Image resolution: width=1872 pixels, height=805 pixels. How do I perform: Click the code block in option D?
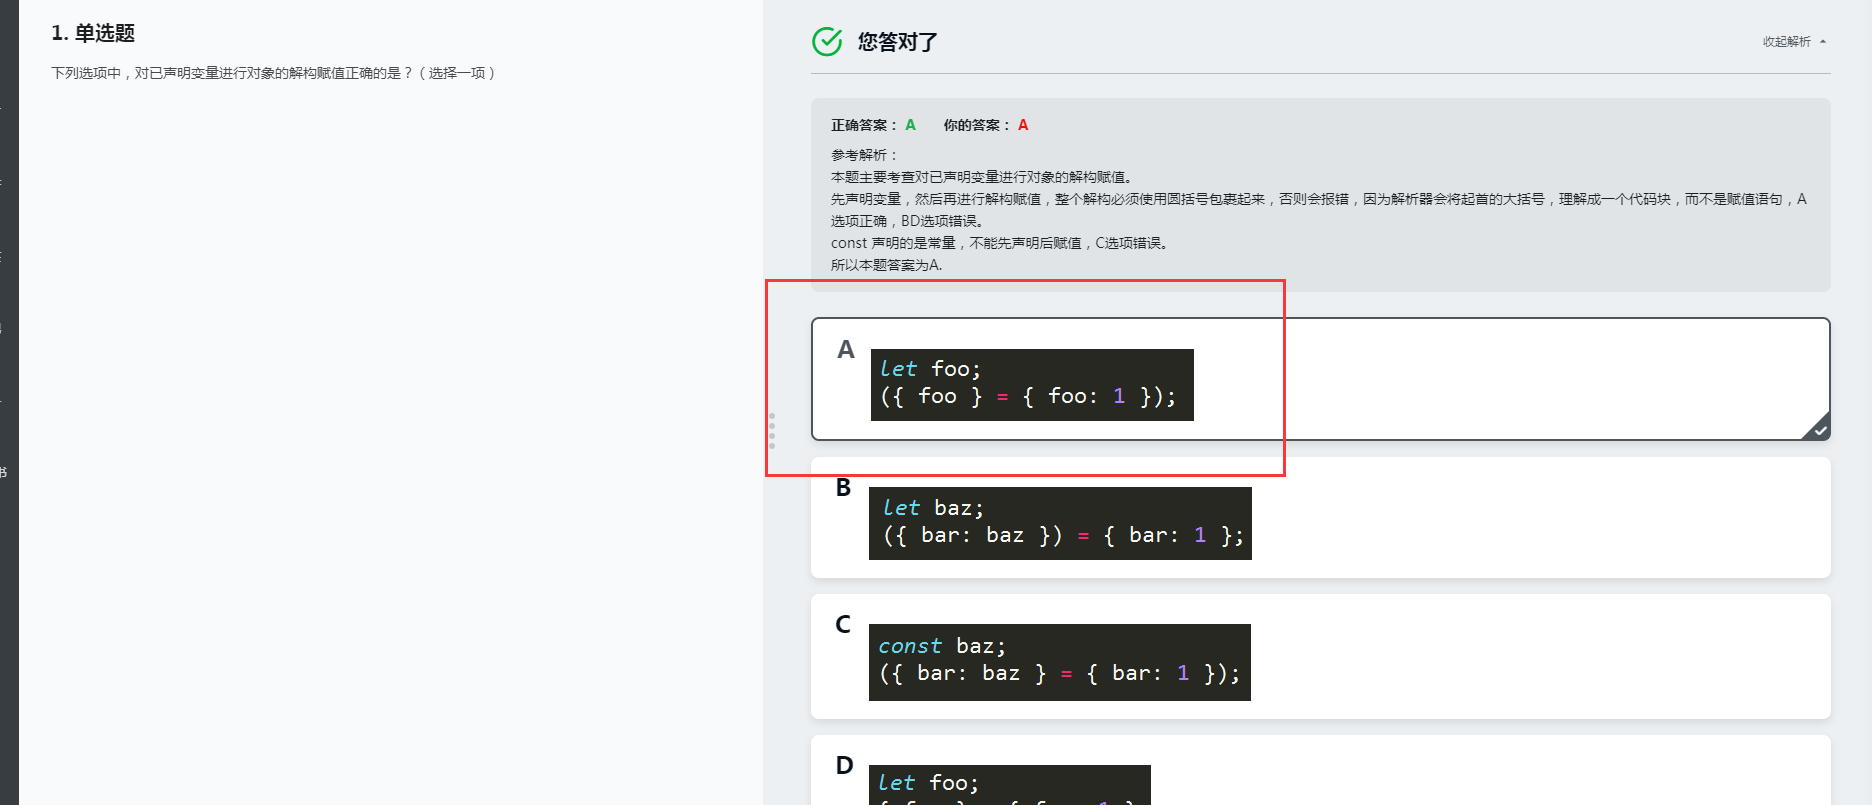pyautogui.click(x=1010, y=785)
